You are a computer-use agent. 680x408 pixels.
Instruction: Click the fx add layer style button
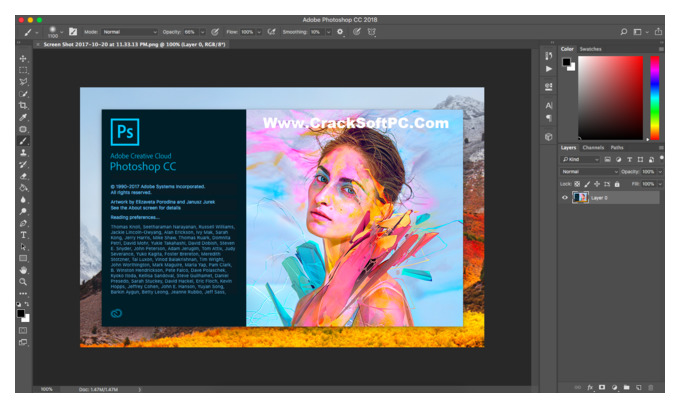click(x=590, y=388)
